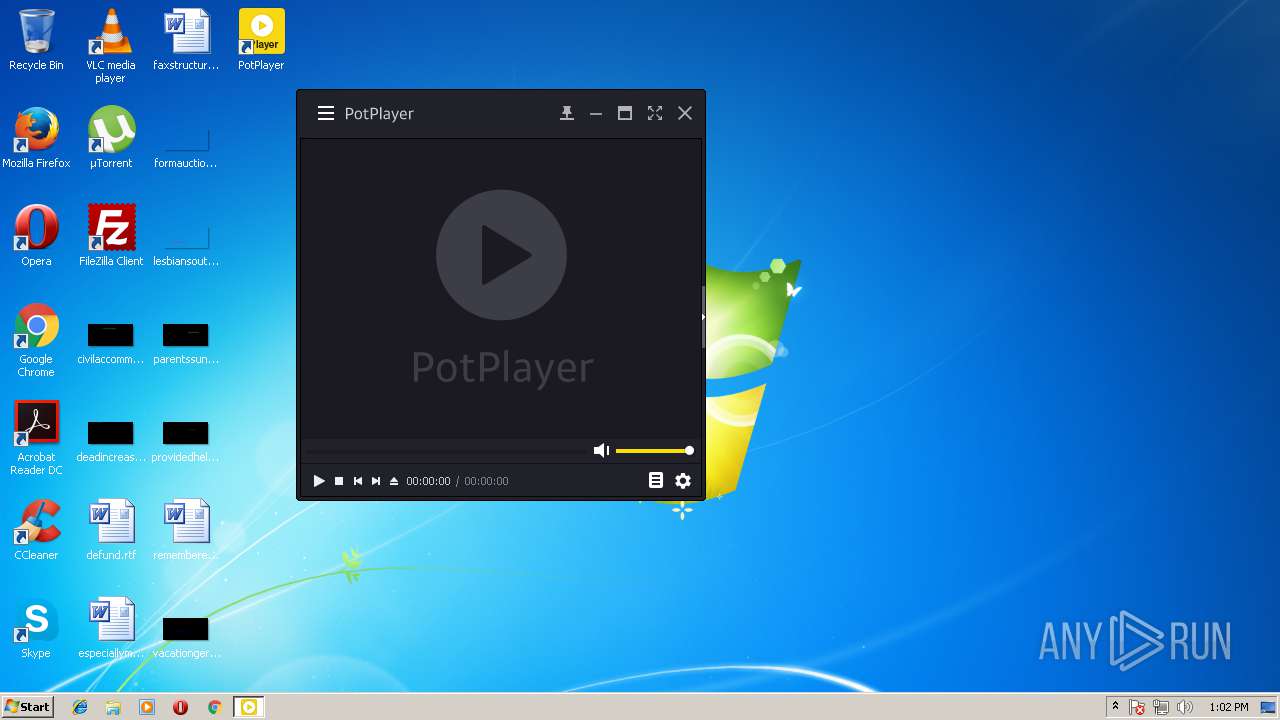Start playback with the play control
Screen dimensions: 1280x720
tap(319, 481)
